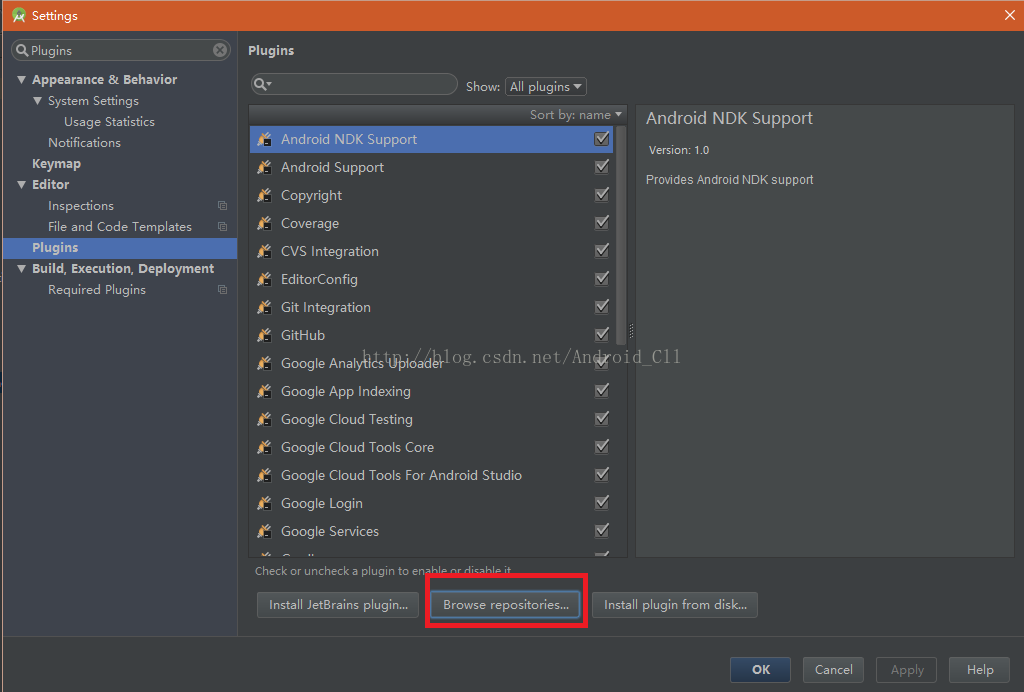Click the Coverage plugin icon
Screen dimensions: 1024x692
264,223
